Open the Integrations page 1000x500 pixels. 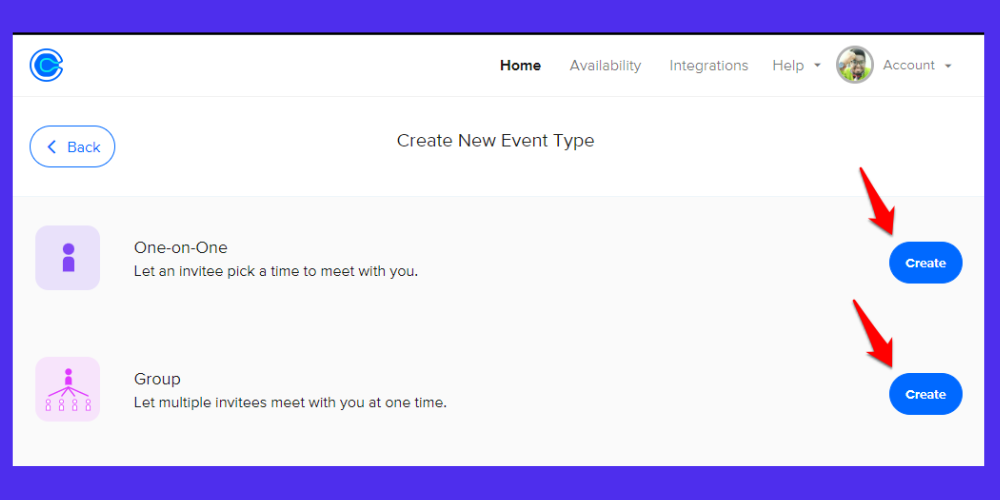point(709,65)
